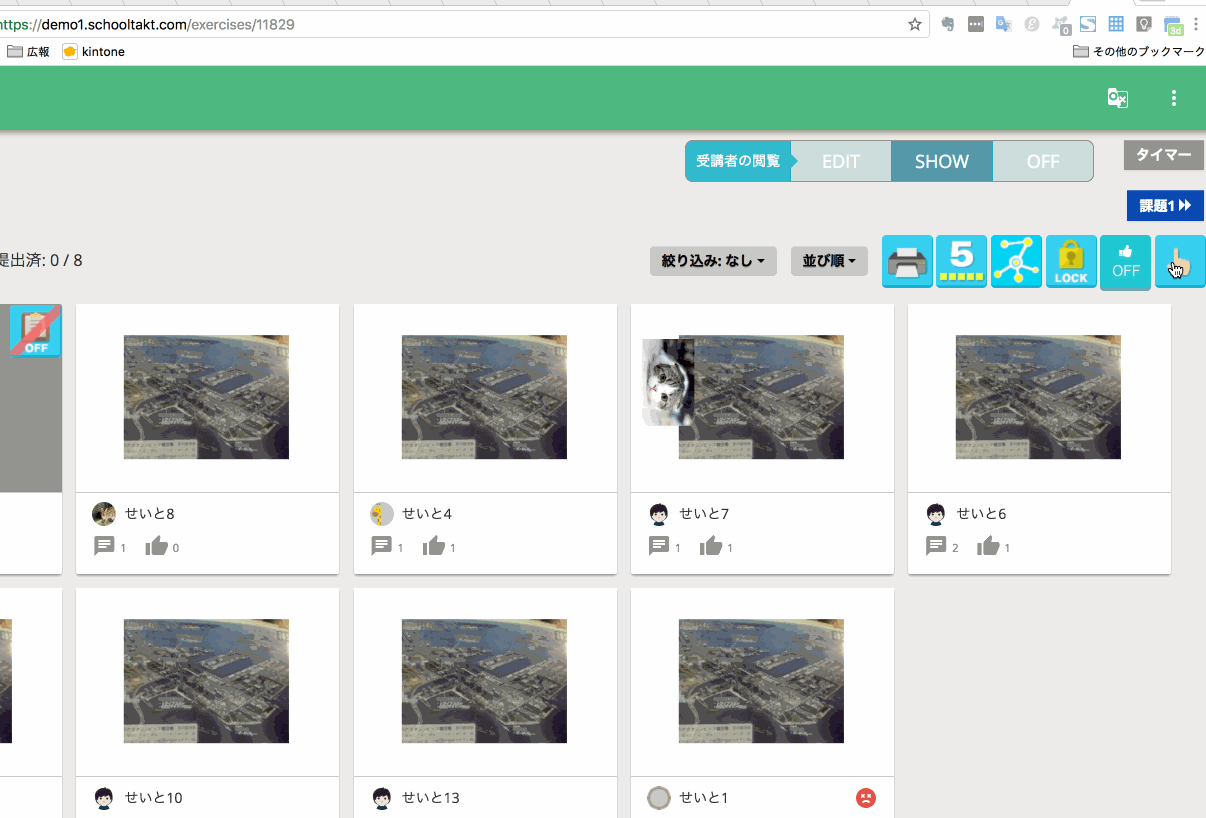This screenshot has width=1206, height=818.
Task: Click the cat photo on せいと7's card
Action: (667, 383)
